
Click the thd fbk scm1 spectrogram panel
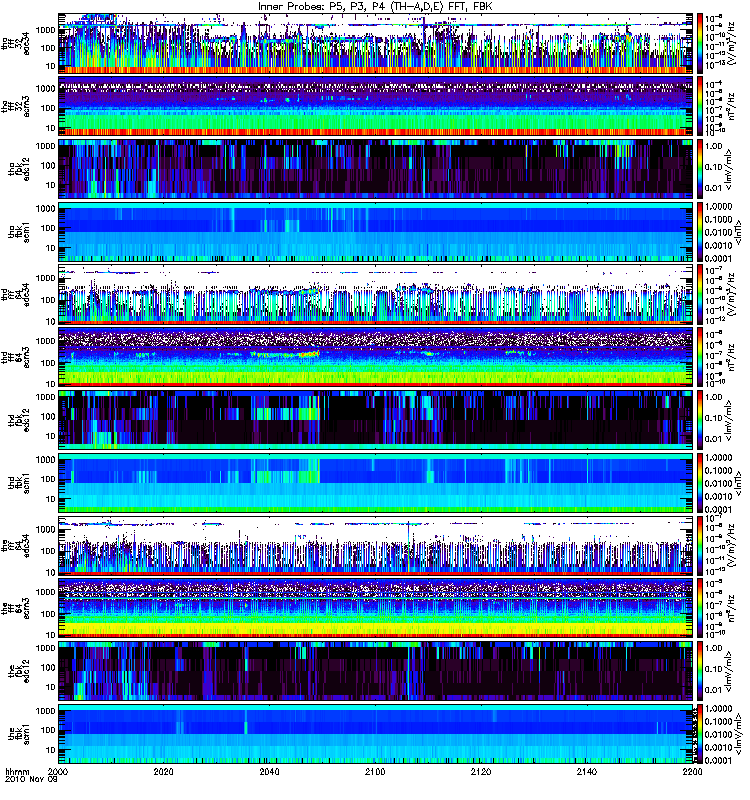tap(376, 482)
